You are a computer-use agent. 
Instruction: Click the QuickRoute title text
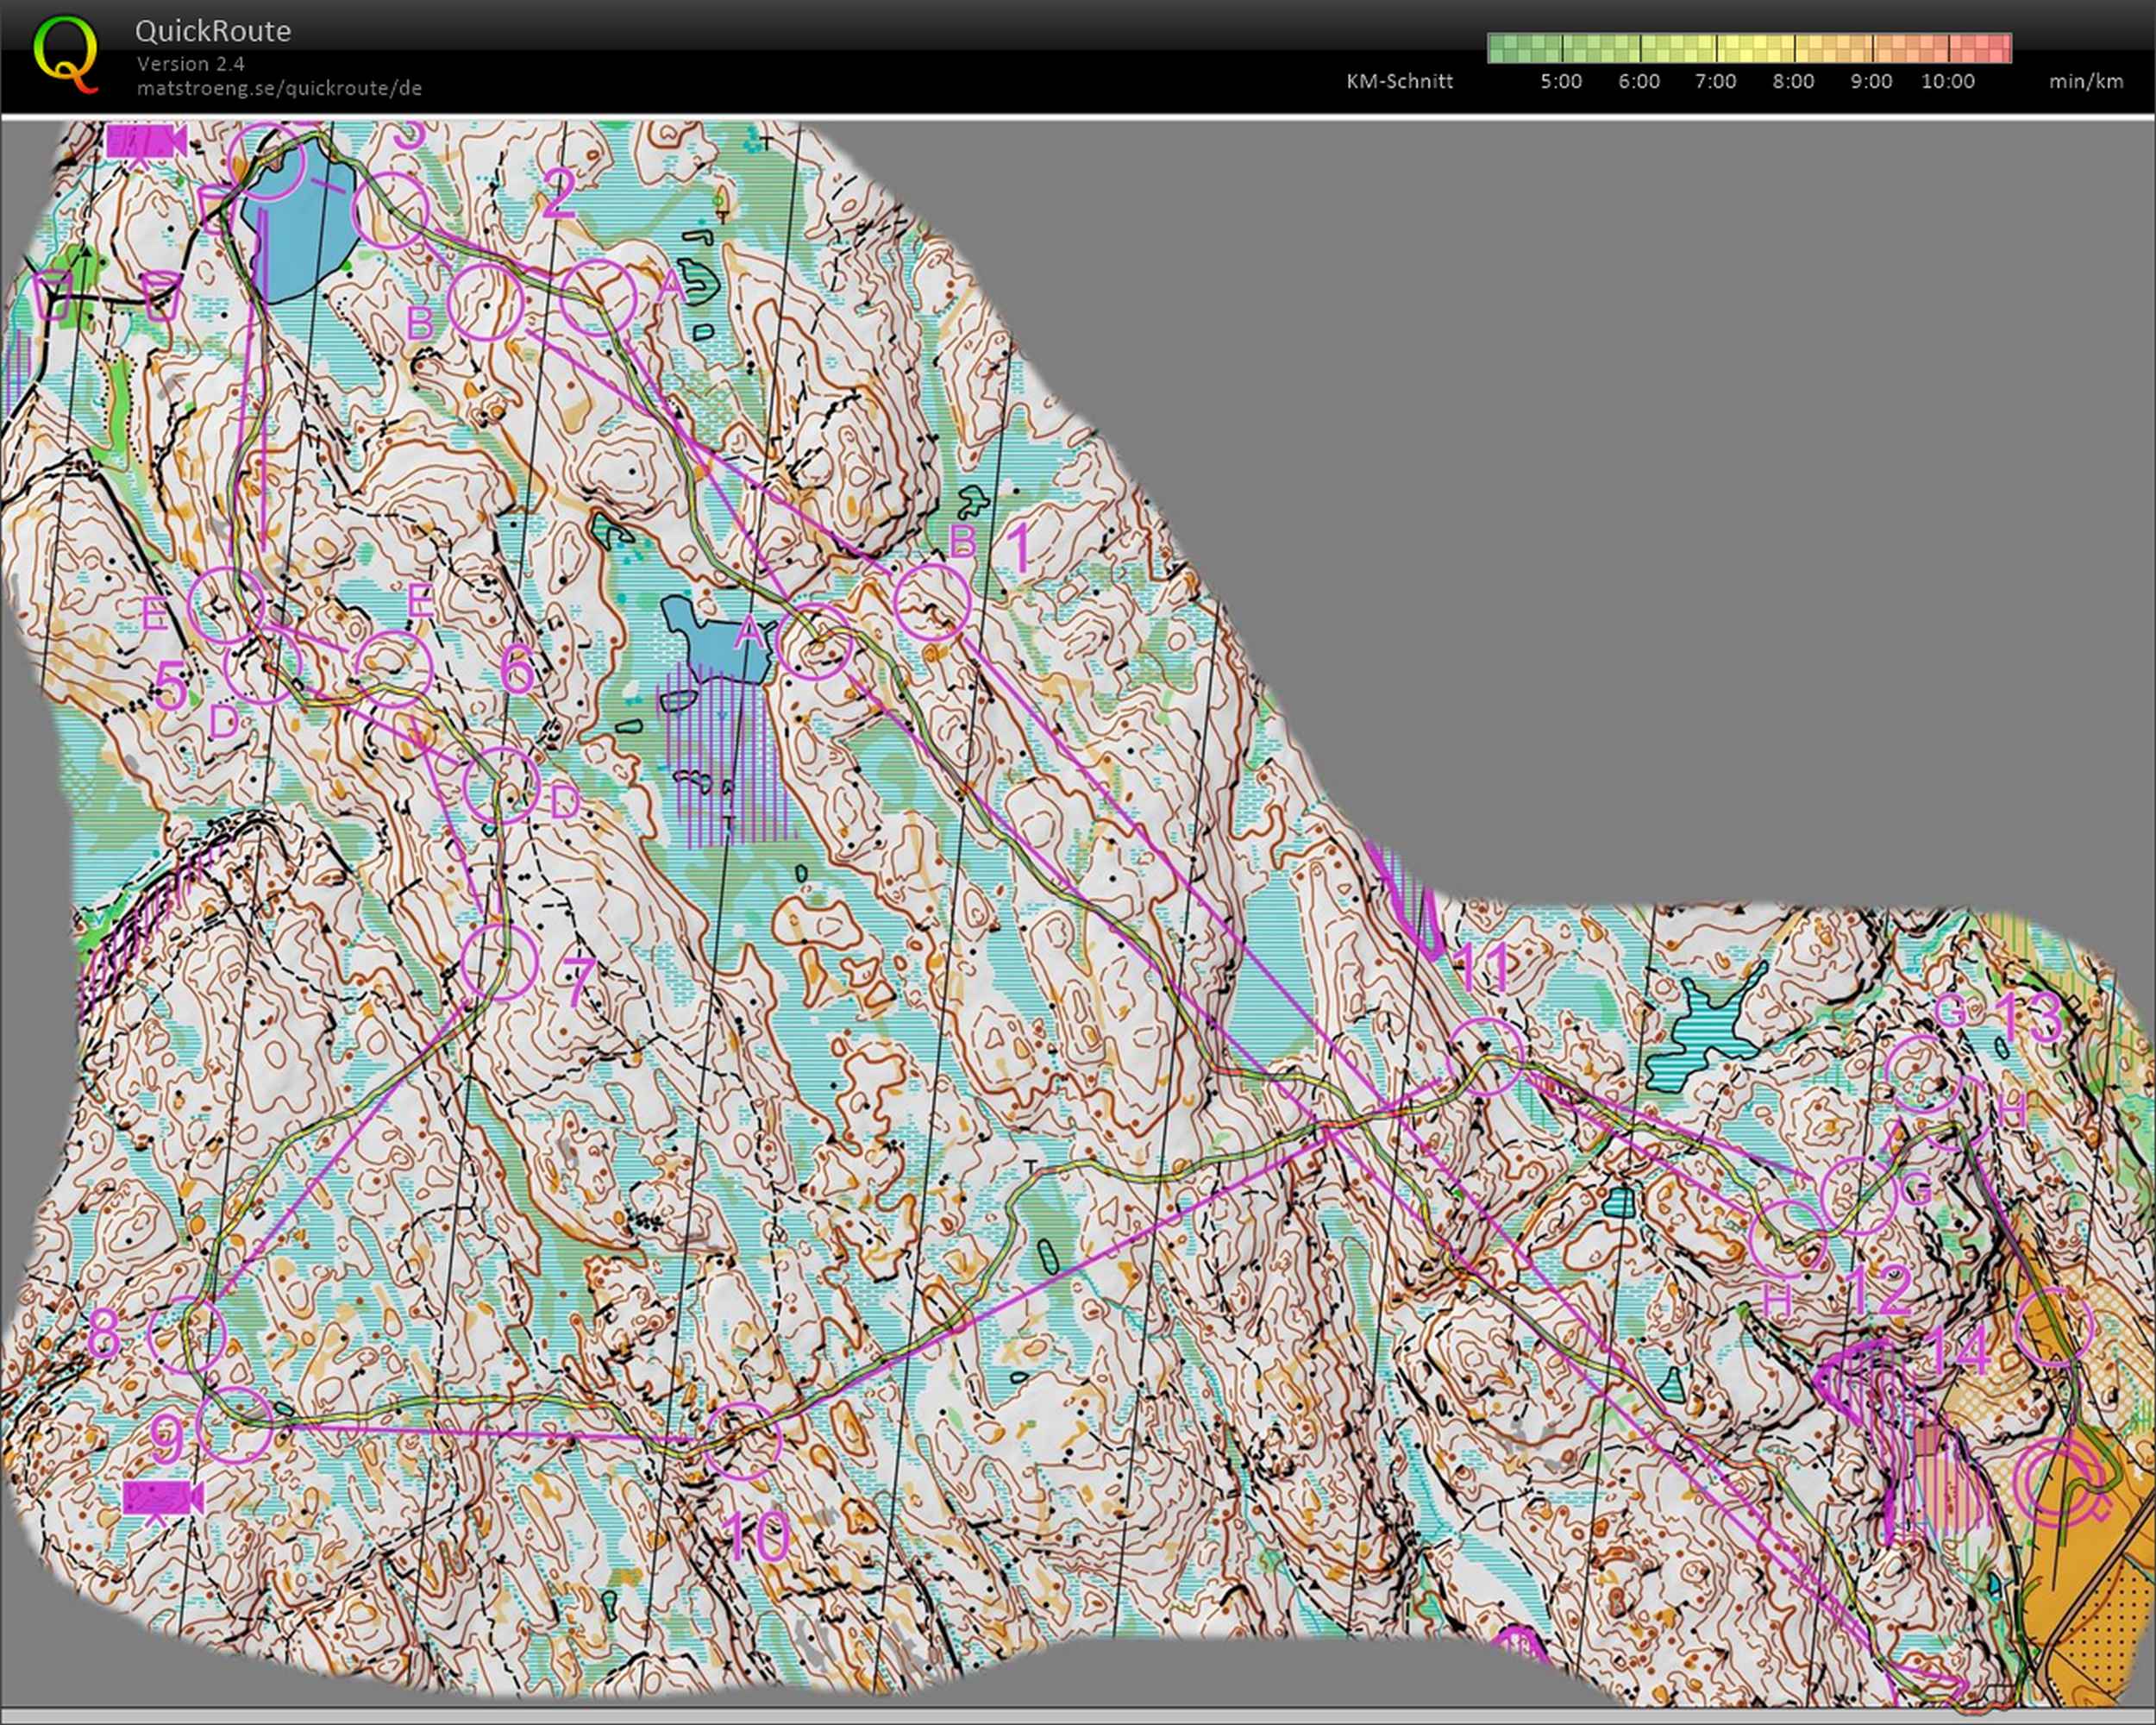pos(213,31)
